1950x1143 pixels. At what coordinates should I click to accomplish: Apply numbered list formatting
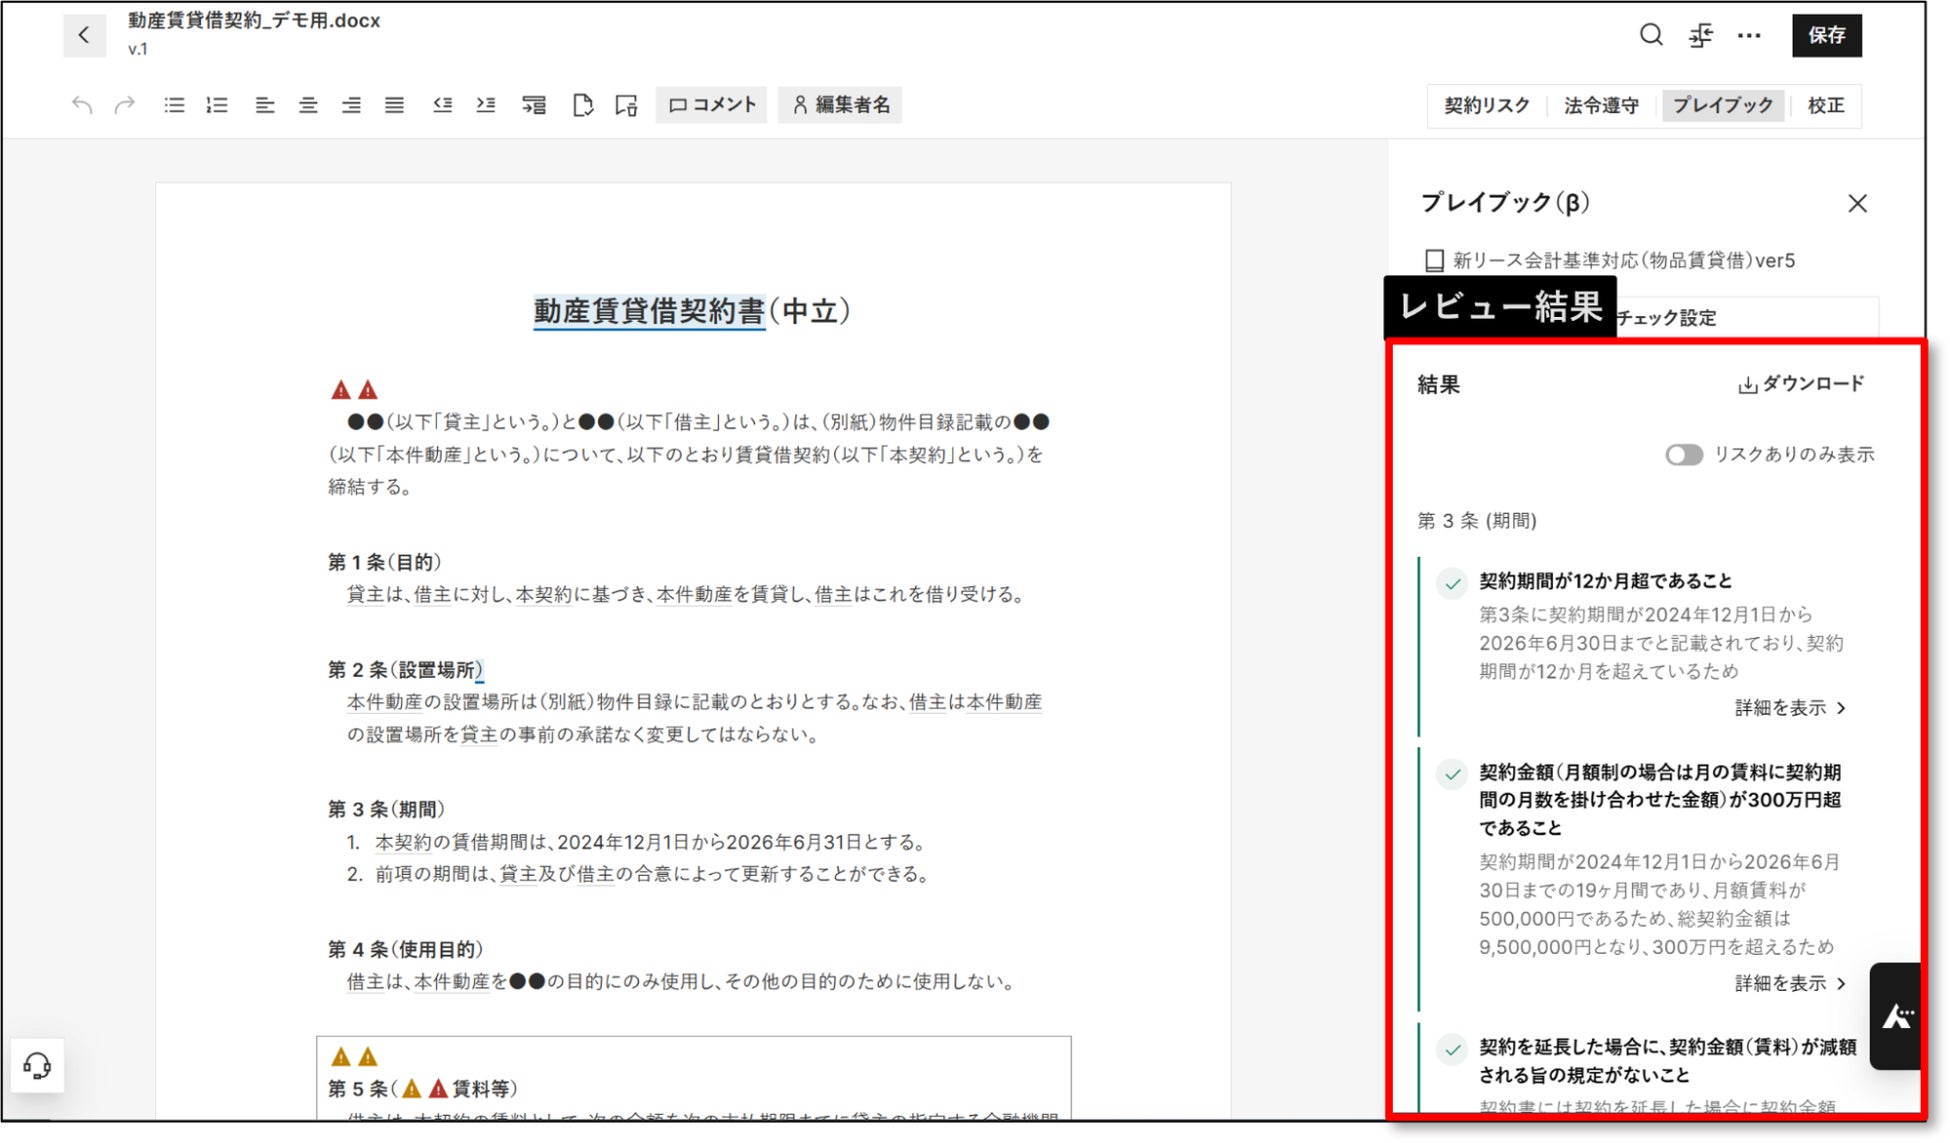point(217,105)
